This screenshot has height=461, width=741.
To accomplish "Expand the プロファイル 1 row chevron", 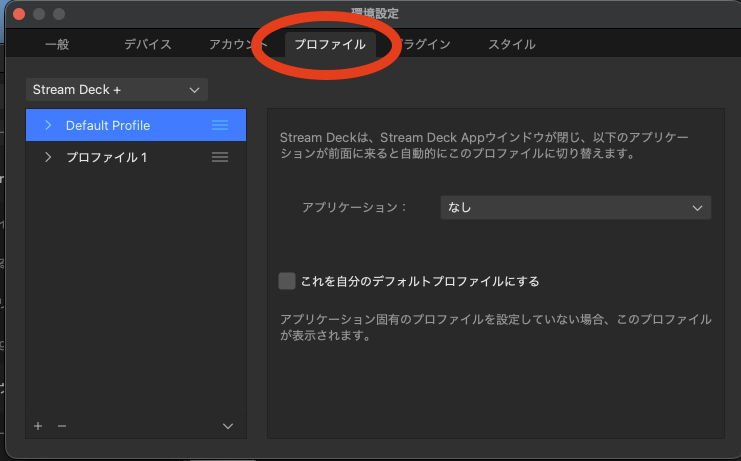I will click(x=48, y=157).
